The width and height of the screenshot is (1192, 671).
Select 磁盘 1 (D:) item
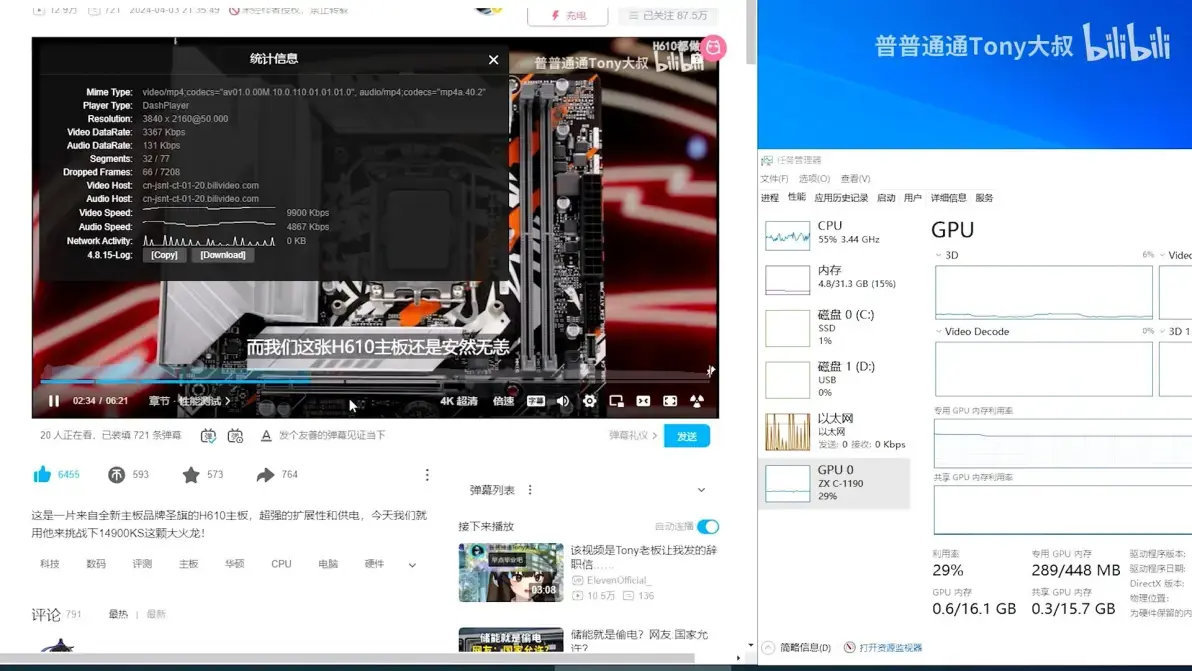pyautogui.click(x=835, y=379)
